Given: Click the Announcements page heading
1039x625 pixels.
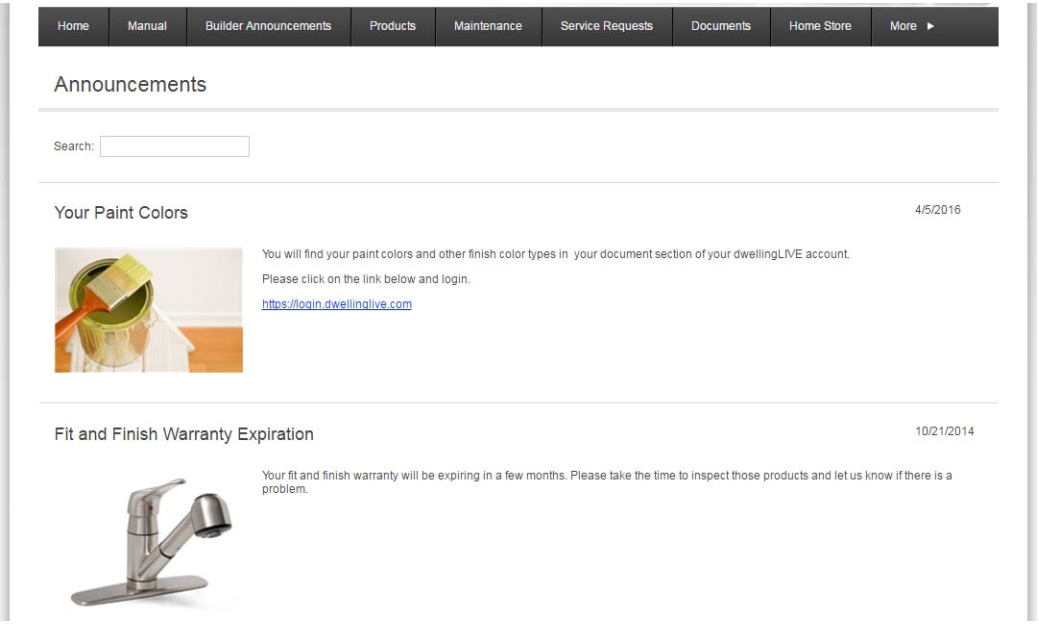Looking at the screenshot, I should click(x=130, y=85).
